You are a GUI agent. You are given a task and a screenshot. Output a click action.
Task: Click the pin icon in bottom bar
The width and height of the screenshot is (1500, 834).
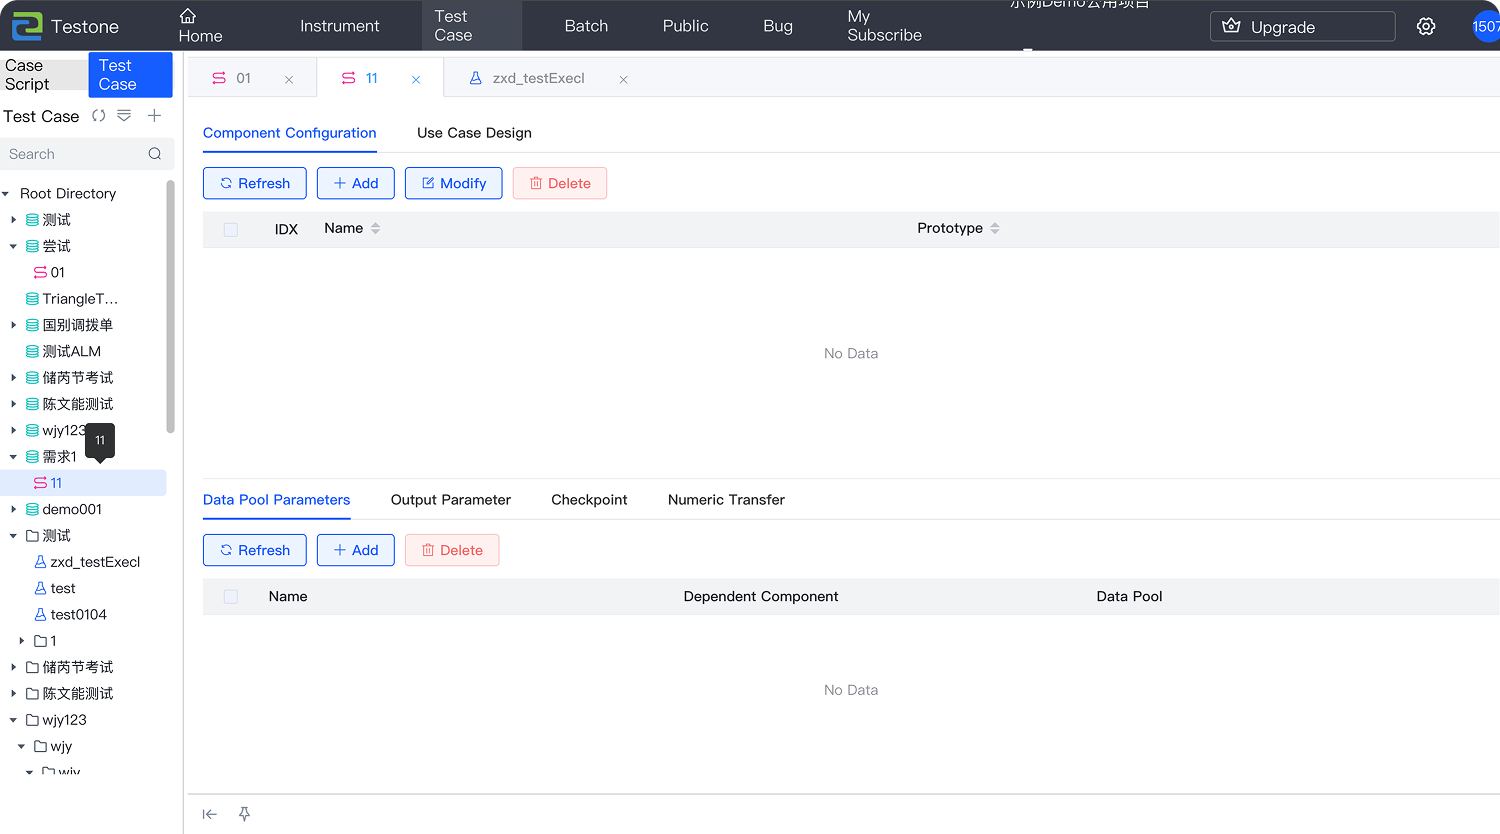[x=244, y=814]
